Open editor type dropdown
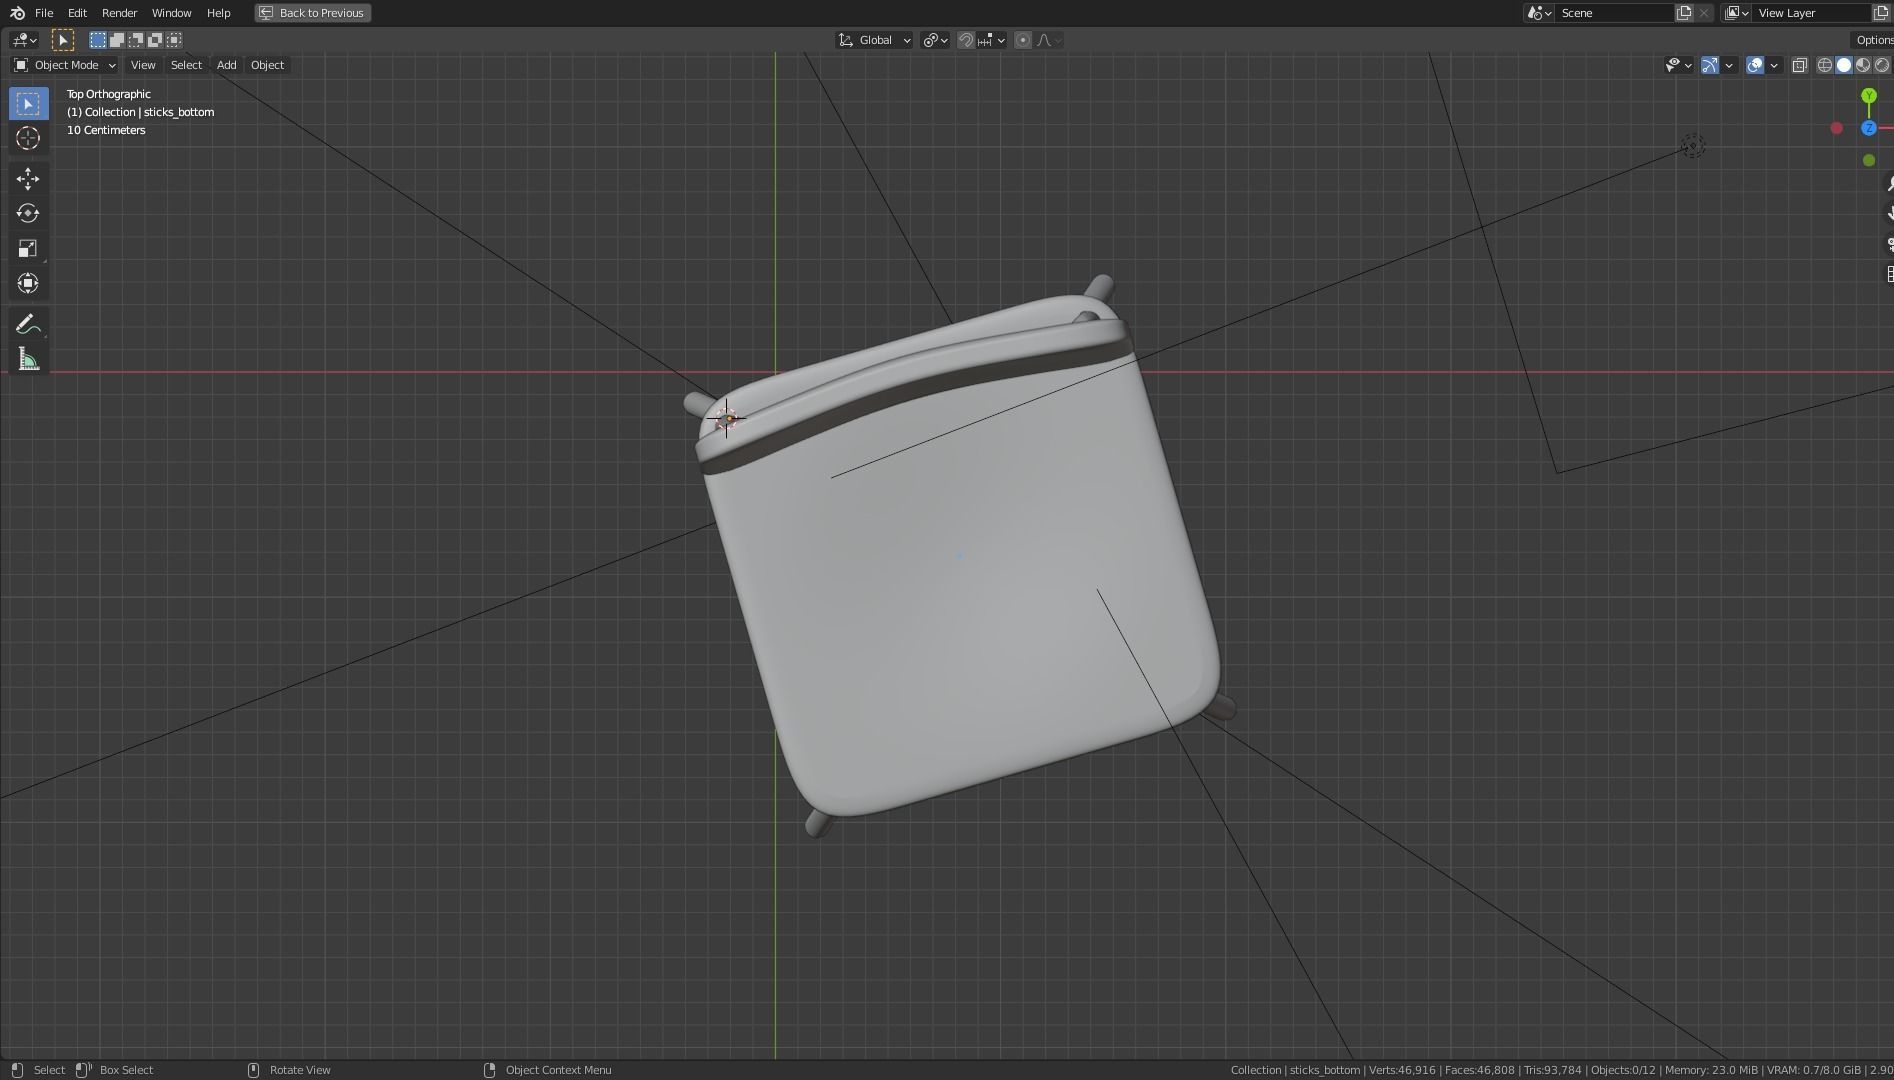The width and height of the screenshot is (1894, 1080). (24, 40)
